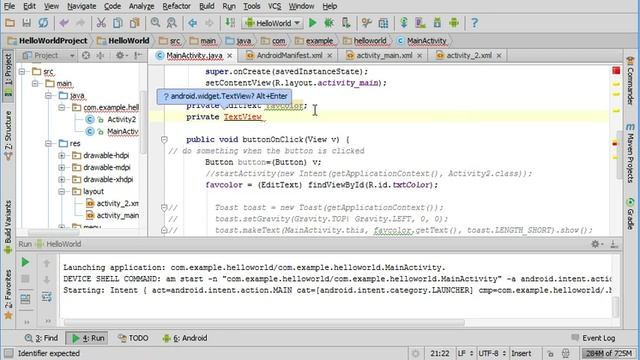Toggle the 2: Favorites side panel
The height and width of the screenshot is (360, 640).
click(8, 294)
